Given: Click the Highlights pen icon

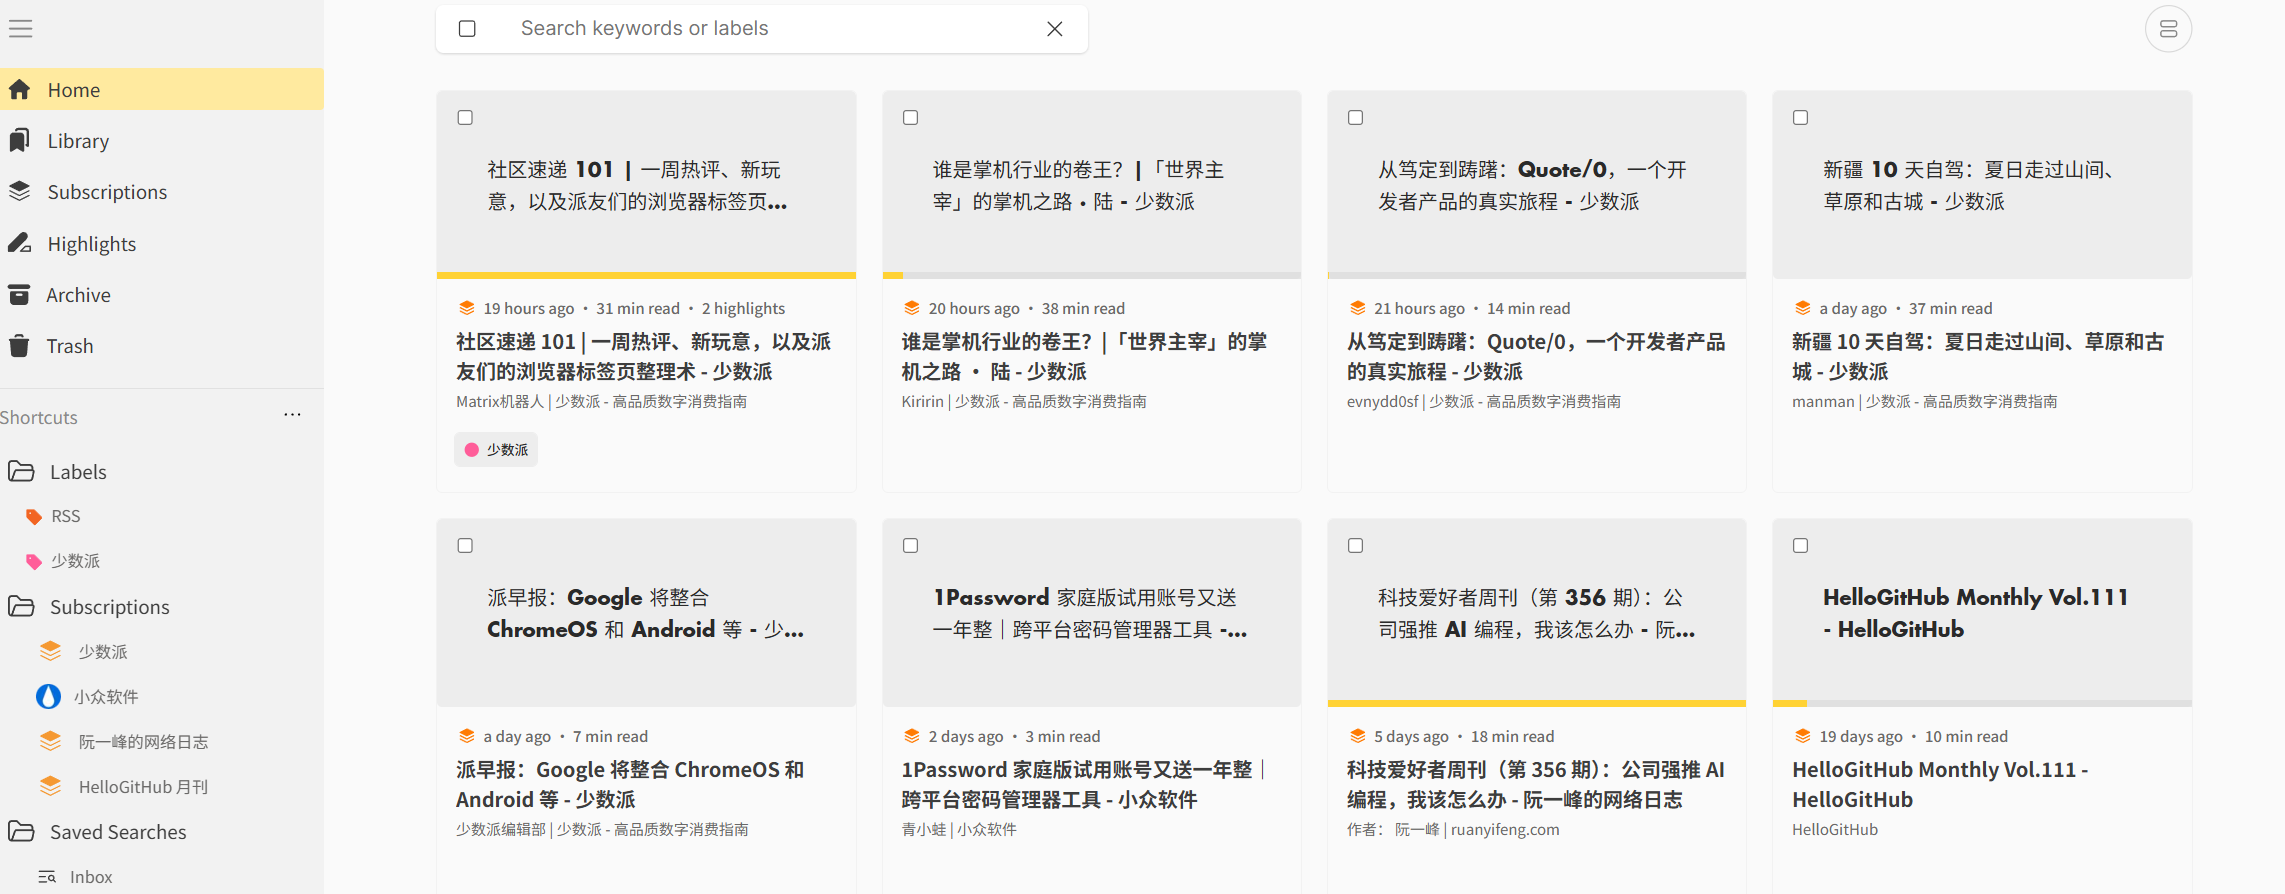Looking at the screenshot, I should (19, 243).
